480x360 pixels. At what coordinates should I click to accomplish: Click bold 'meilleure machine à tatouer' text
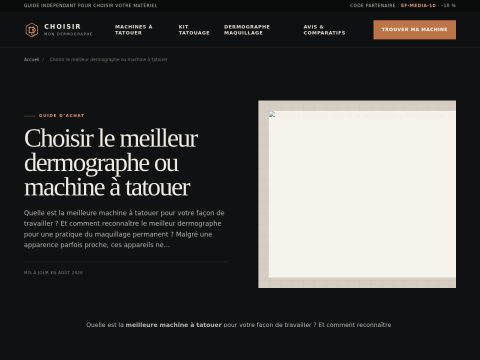173,325
